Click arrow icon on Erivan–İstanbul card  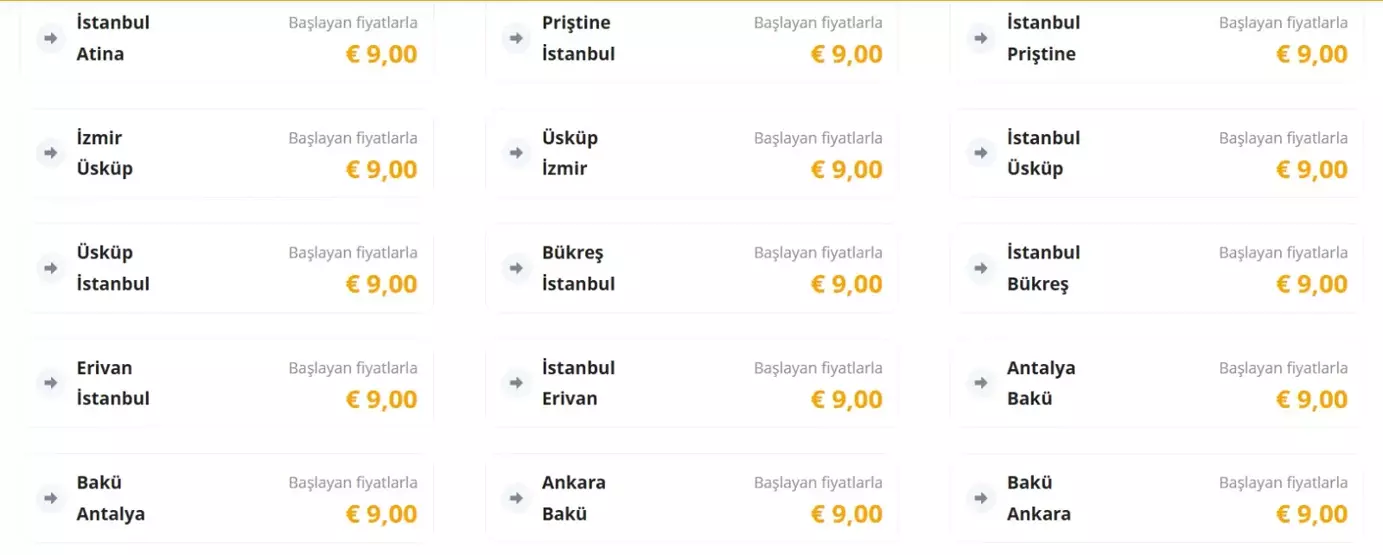[x=50, y=383]
